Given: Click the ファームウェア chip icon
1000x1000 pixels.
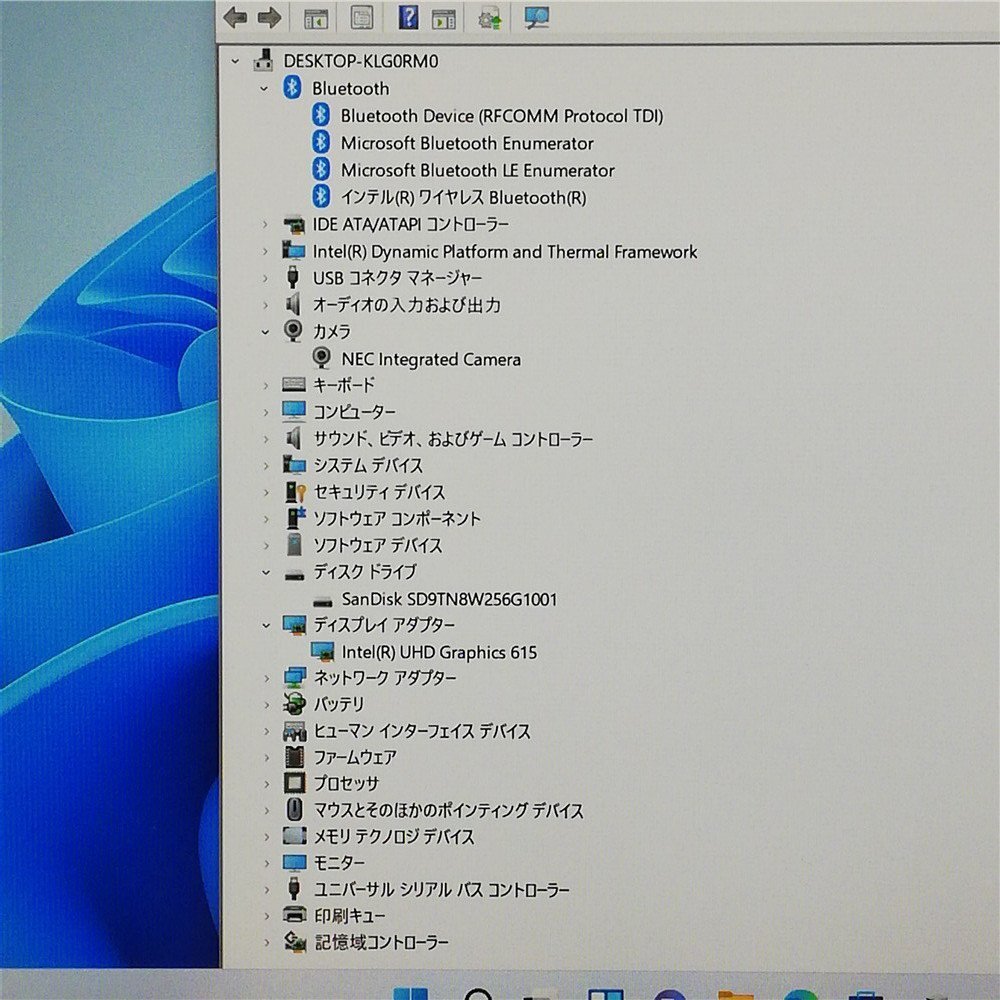Looking at the screenshot, I should [x=295, y=757].
